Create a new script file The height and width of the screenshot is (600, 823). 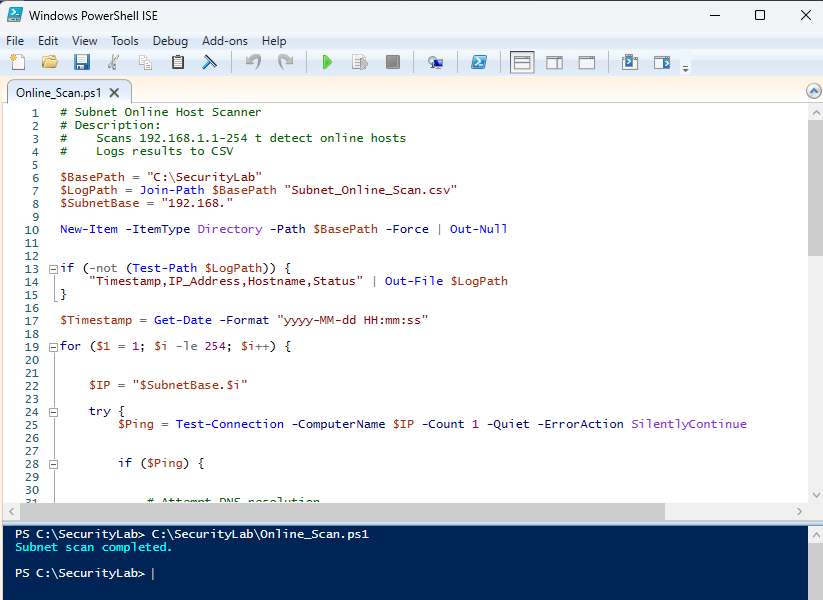click(17, 63)
